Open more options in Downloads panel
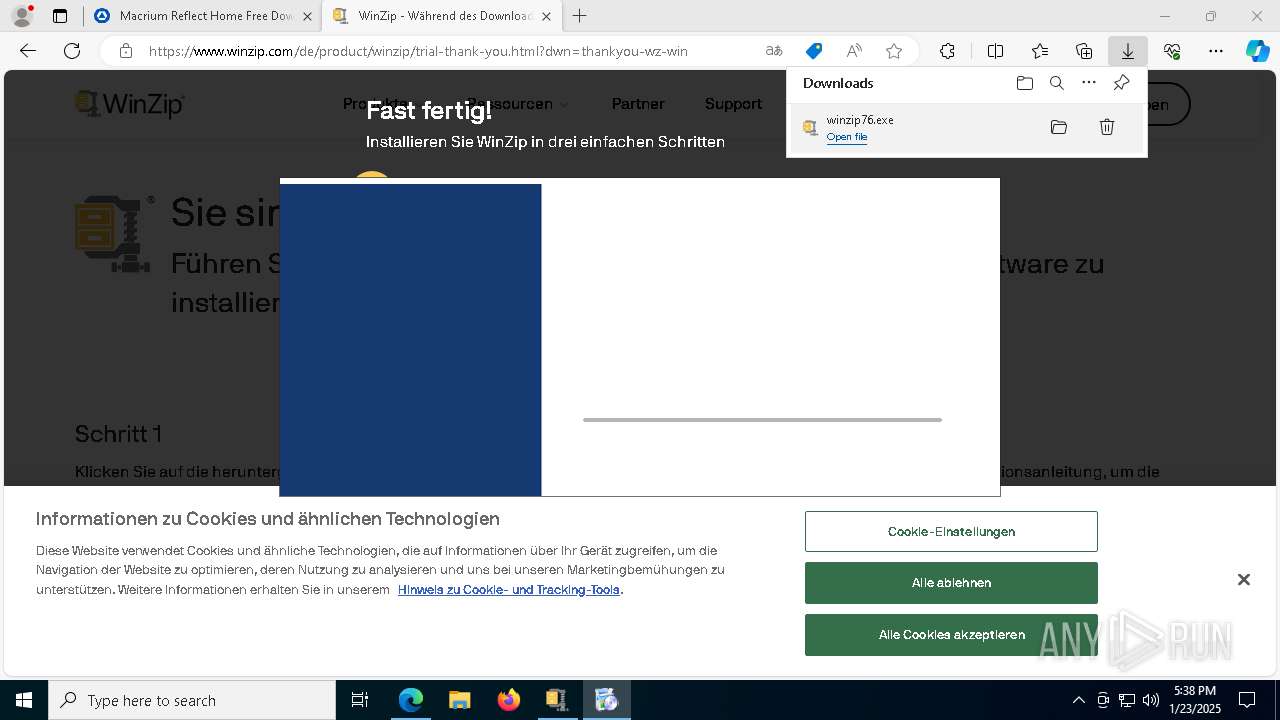This screenshot has height=720, width=1280. point(1089,83)
